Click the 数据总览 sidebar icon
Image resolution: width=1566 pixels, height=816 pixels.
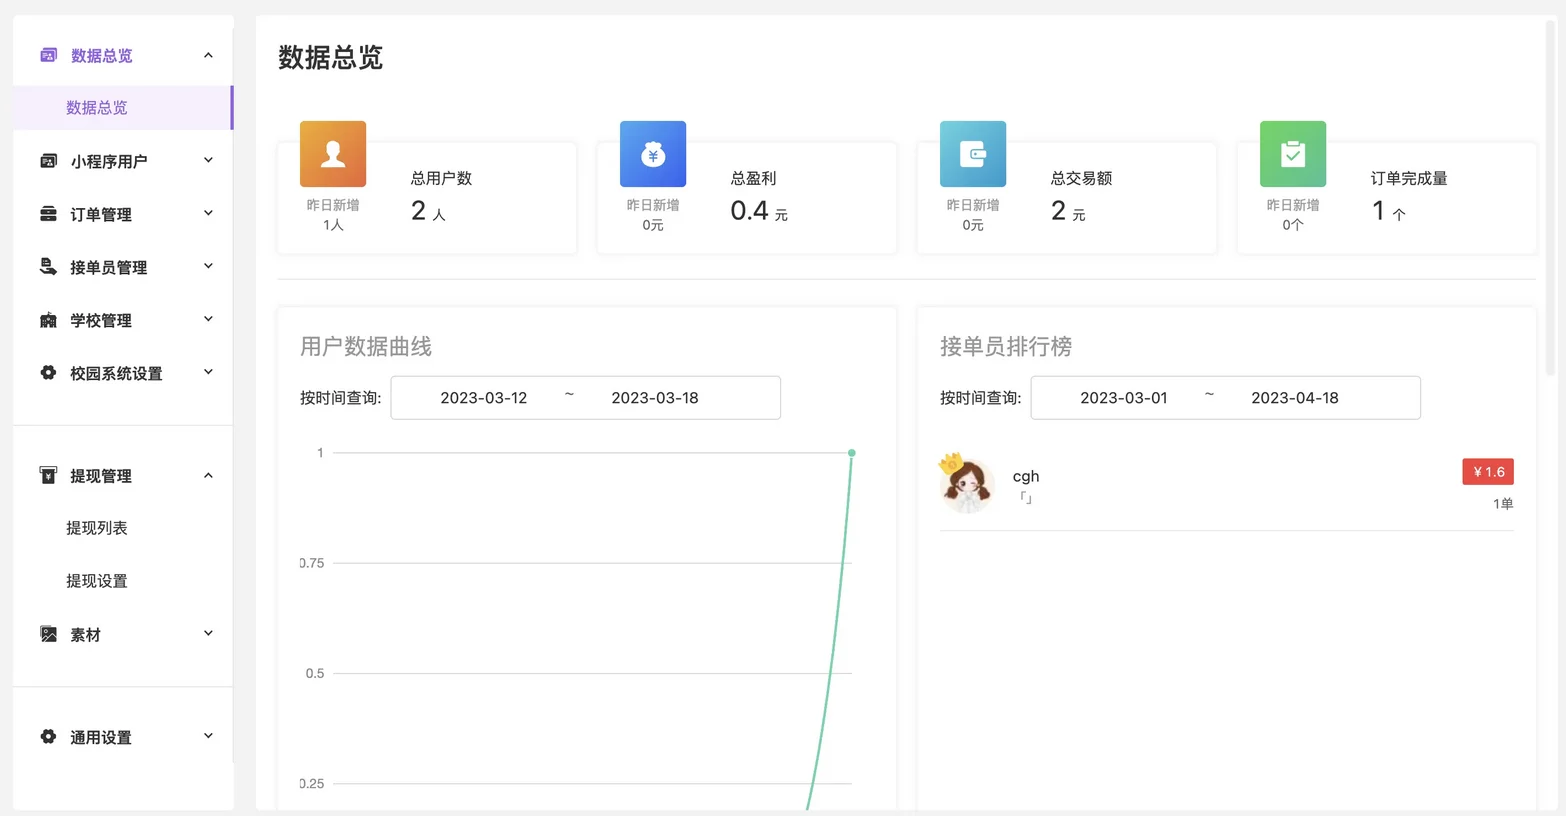pyautogui.click(x=47, y=55)
